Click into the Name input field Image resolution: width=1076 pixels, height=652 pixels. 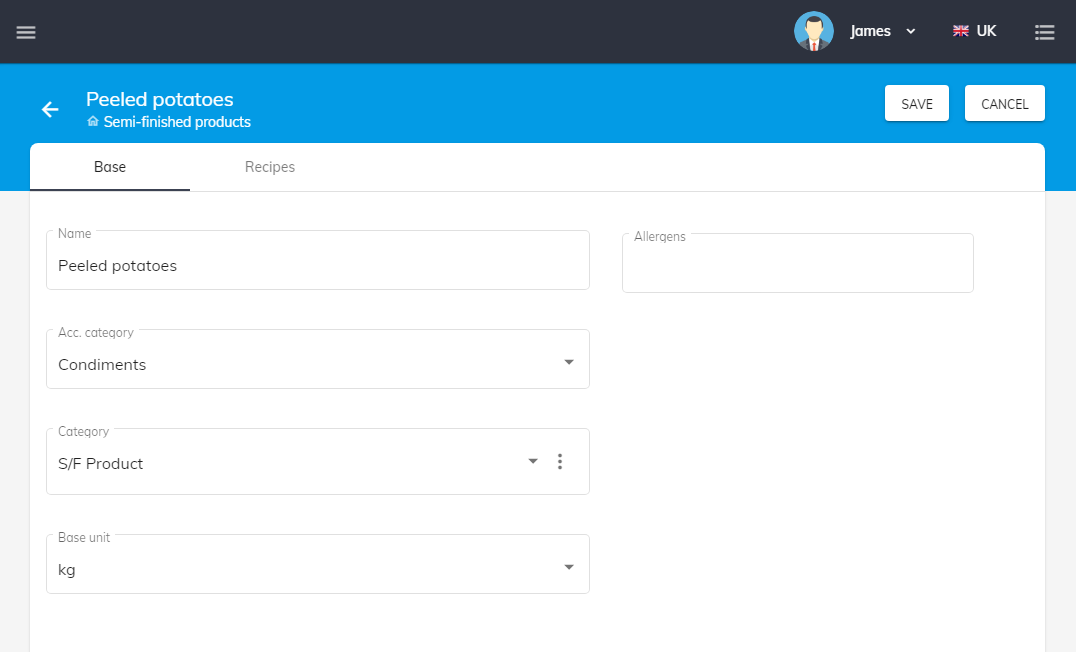[x=317, y=266]
